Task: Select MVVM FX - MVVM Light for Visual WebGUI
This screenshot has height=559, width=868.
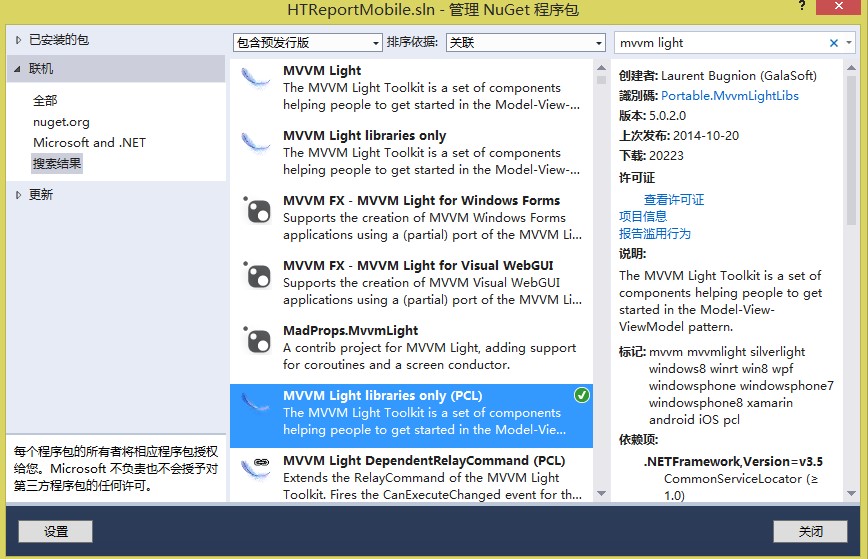Action: point(418,265)
